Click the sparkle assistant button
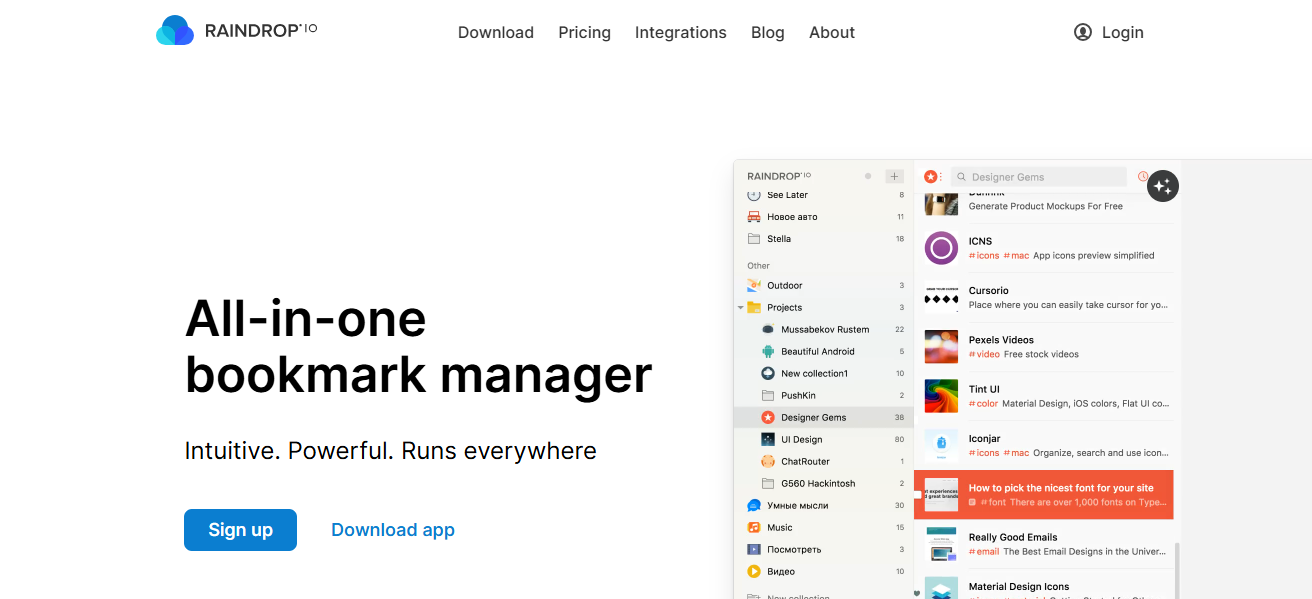The image size is (1312, 599). tap(1162, 185)
